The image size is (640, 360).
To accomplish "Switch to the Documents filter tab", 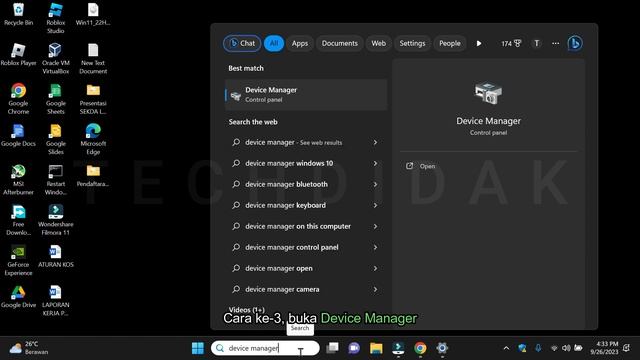I will 340,43.
